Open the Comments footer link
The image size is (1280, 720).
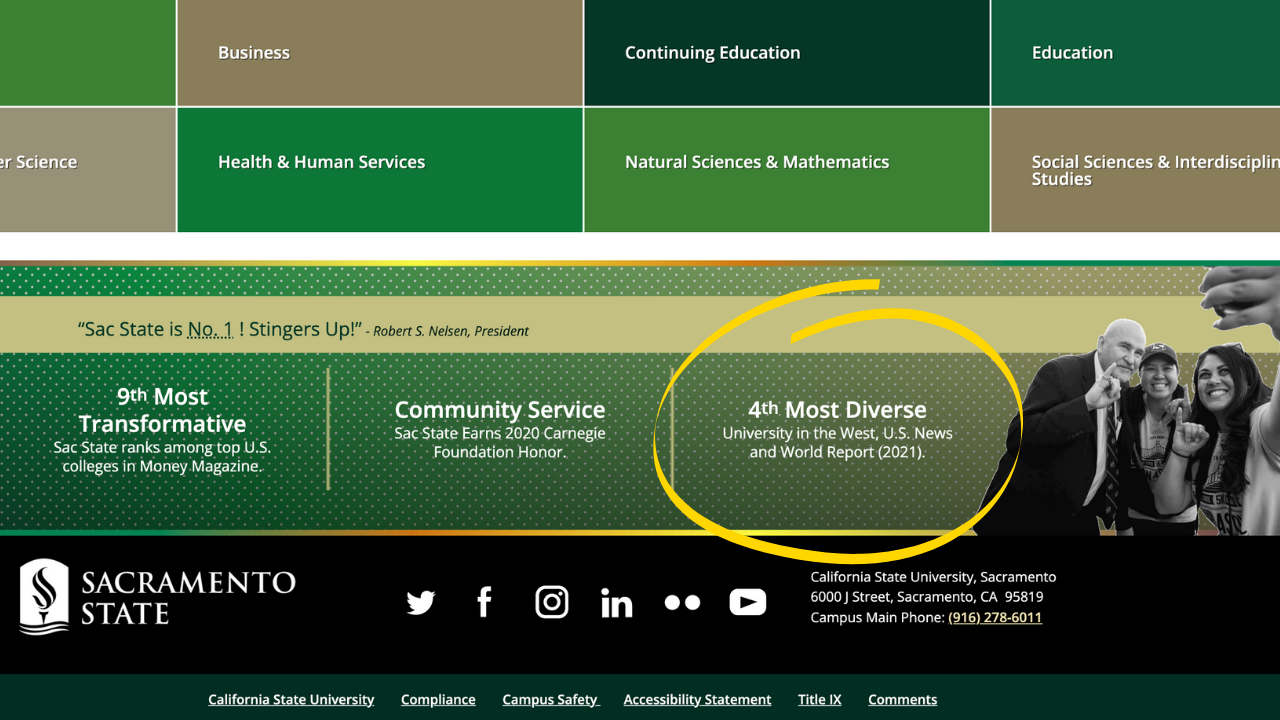pos(902,699)
